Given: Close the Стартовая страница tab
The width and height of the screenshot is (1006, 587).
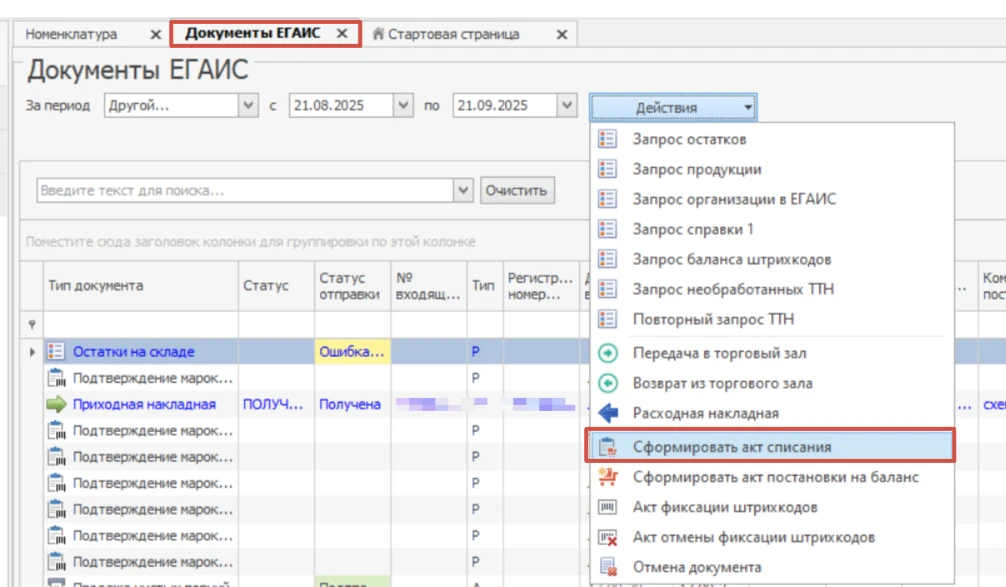Looking at the screenshot, I should [x=561, y=35].
